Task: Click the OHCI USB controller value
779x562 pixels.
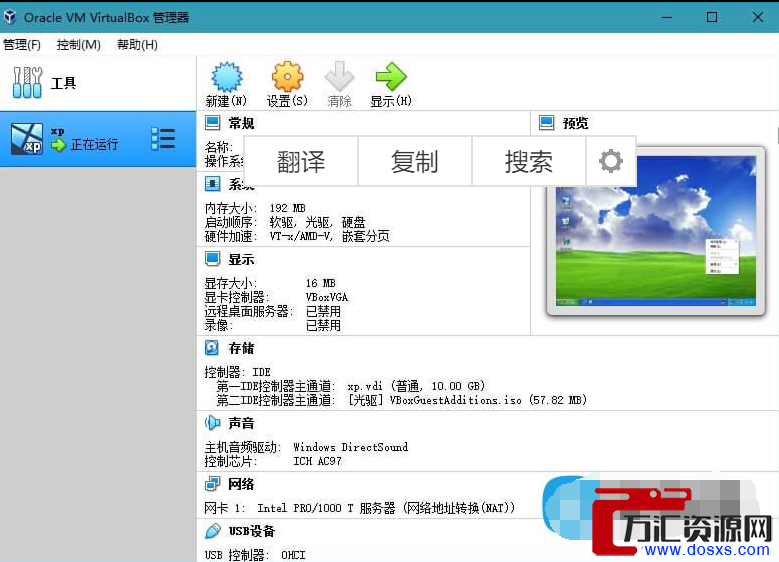Action: click(x=293, y=555)
